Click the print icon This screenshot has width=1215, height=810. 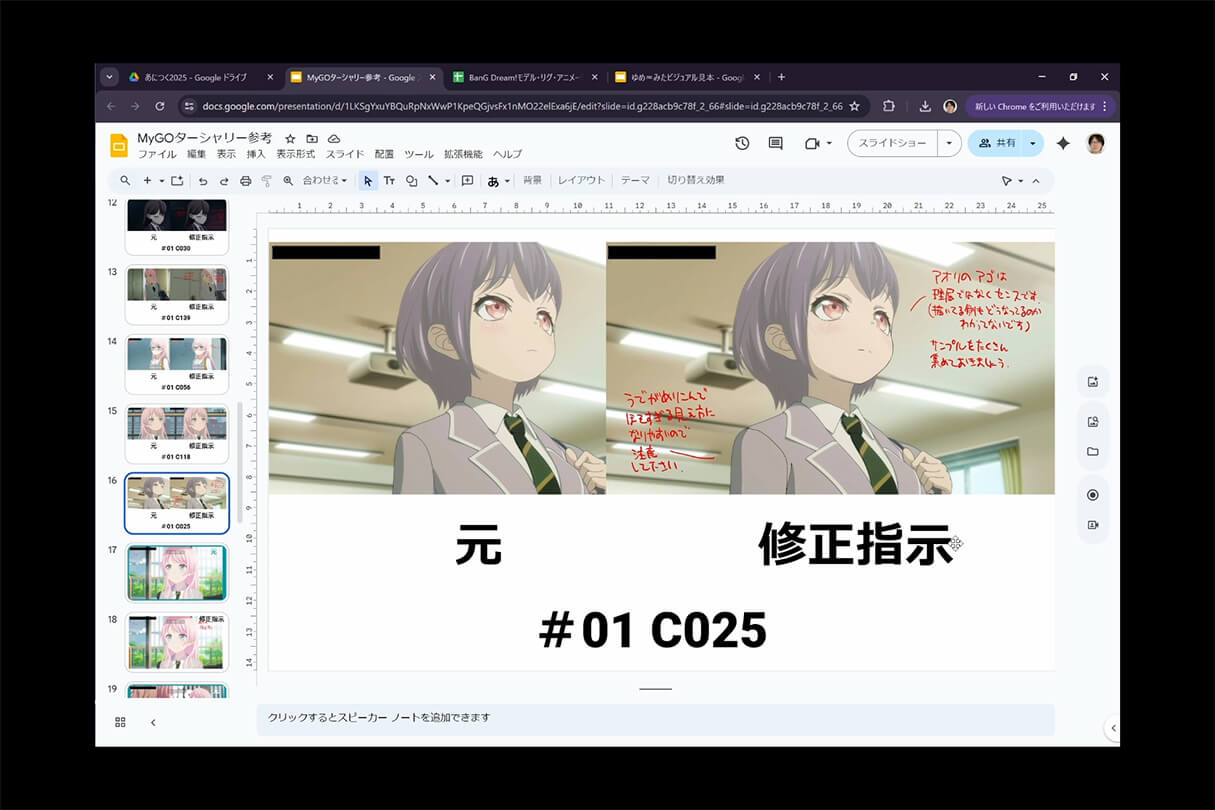[x=246, y=181]
